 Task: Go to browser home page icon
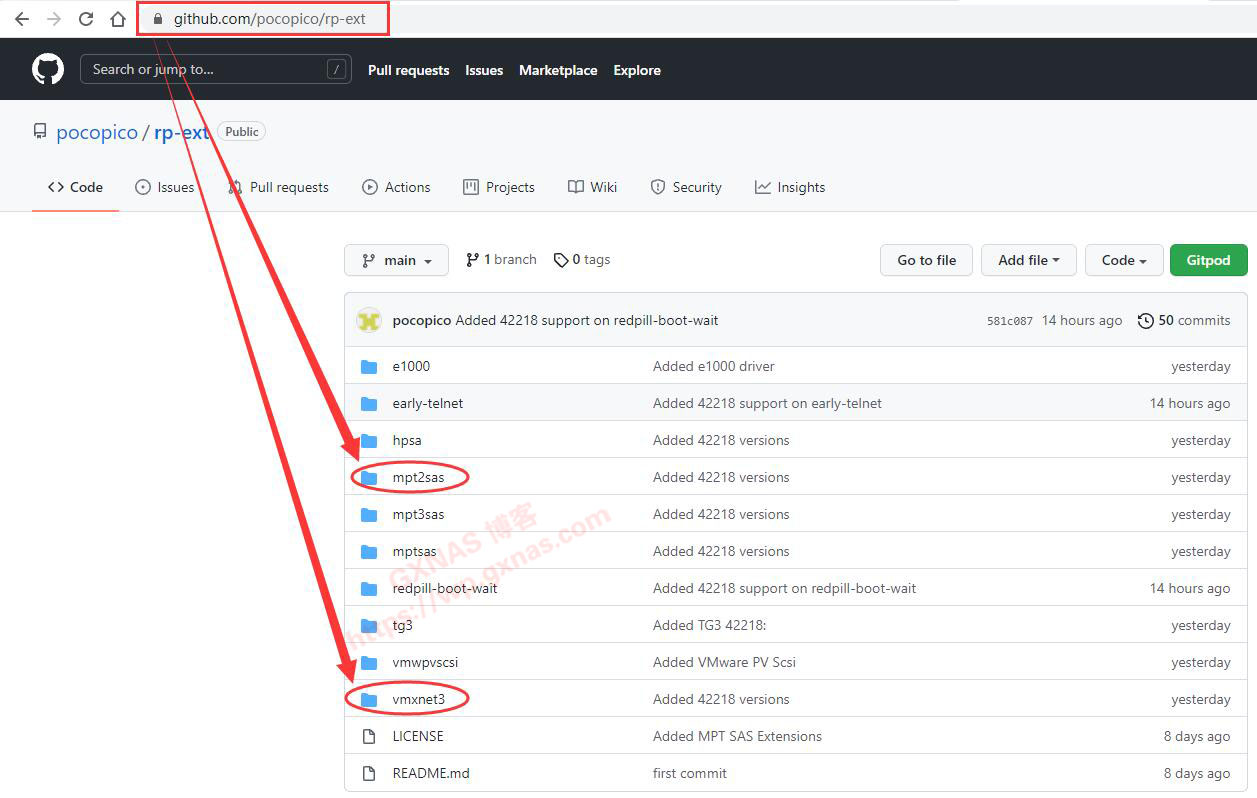(118, 19)
